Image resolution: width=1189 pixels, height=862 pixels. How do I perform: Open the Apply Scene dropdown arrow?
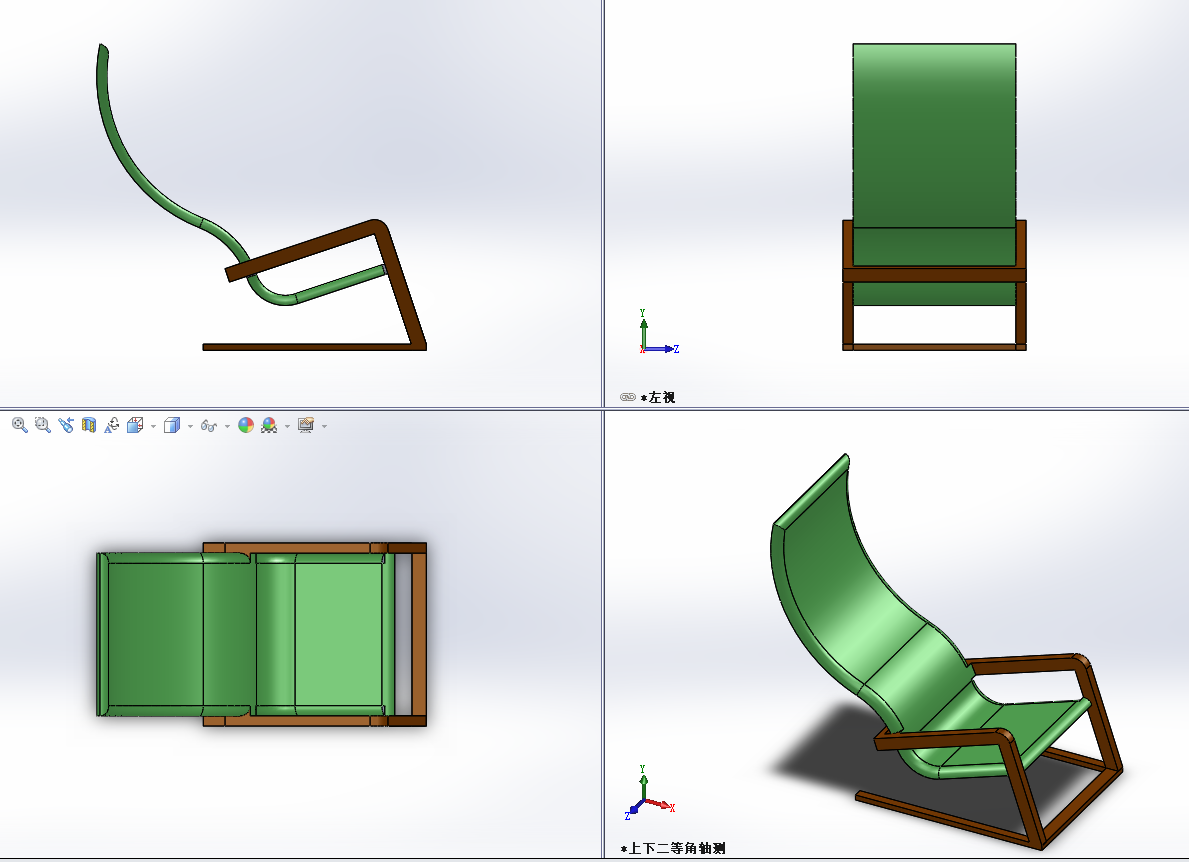(287, 426)
